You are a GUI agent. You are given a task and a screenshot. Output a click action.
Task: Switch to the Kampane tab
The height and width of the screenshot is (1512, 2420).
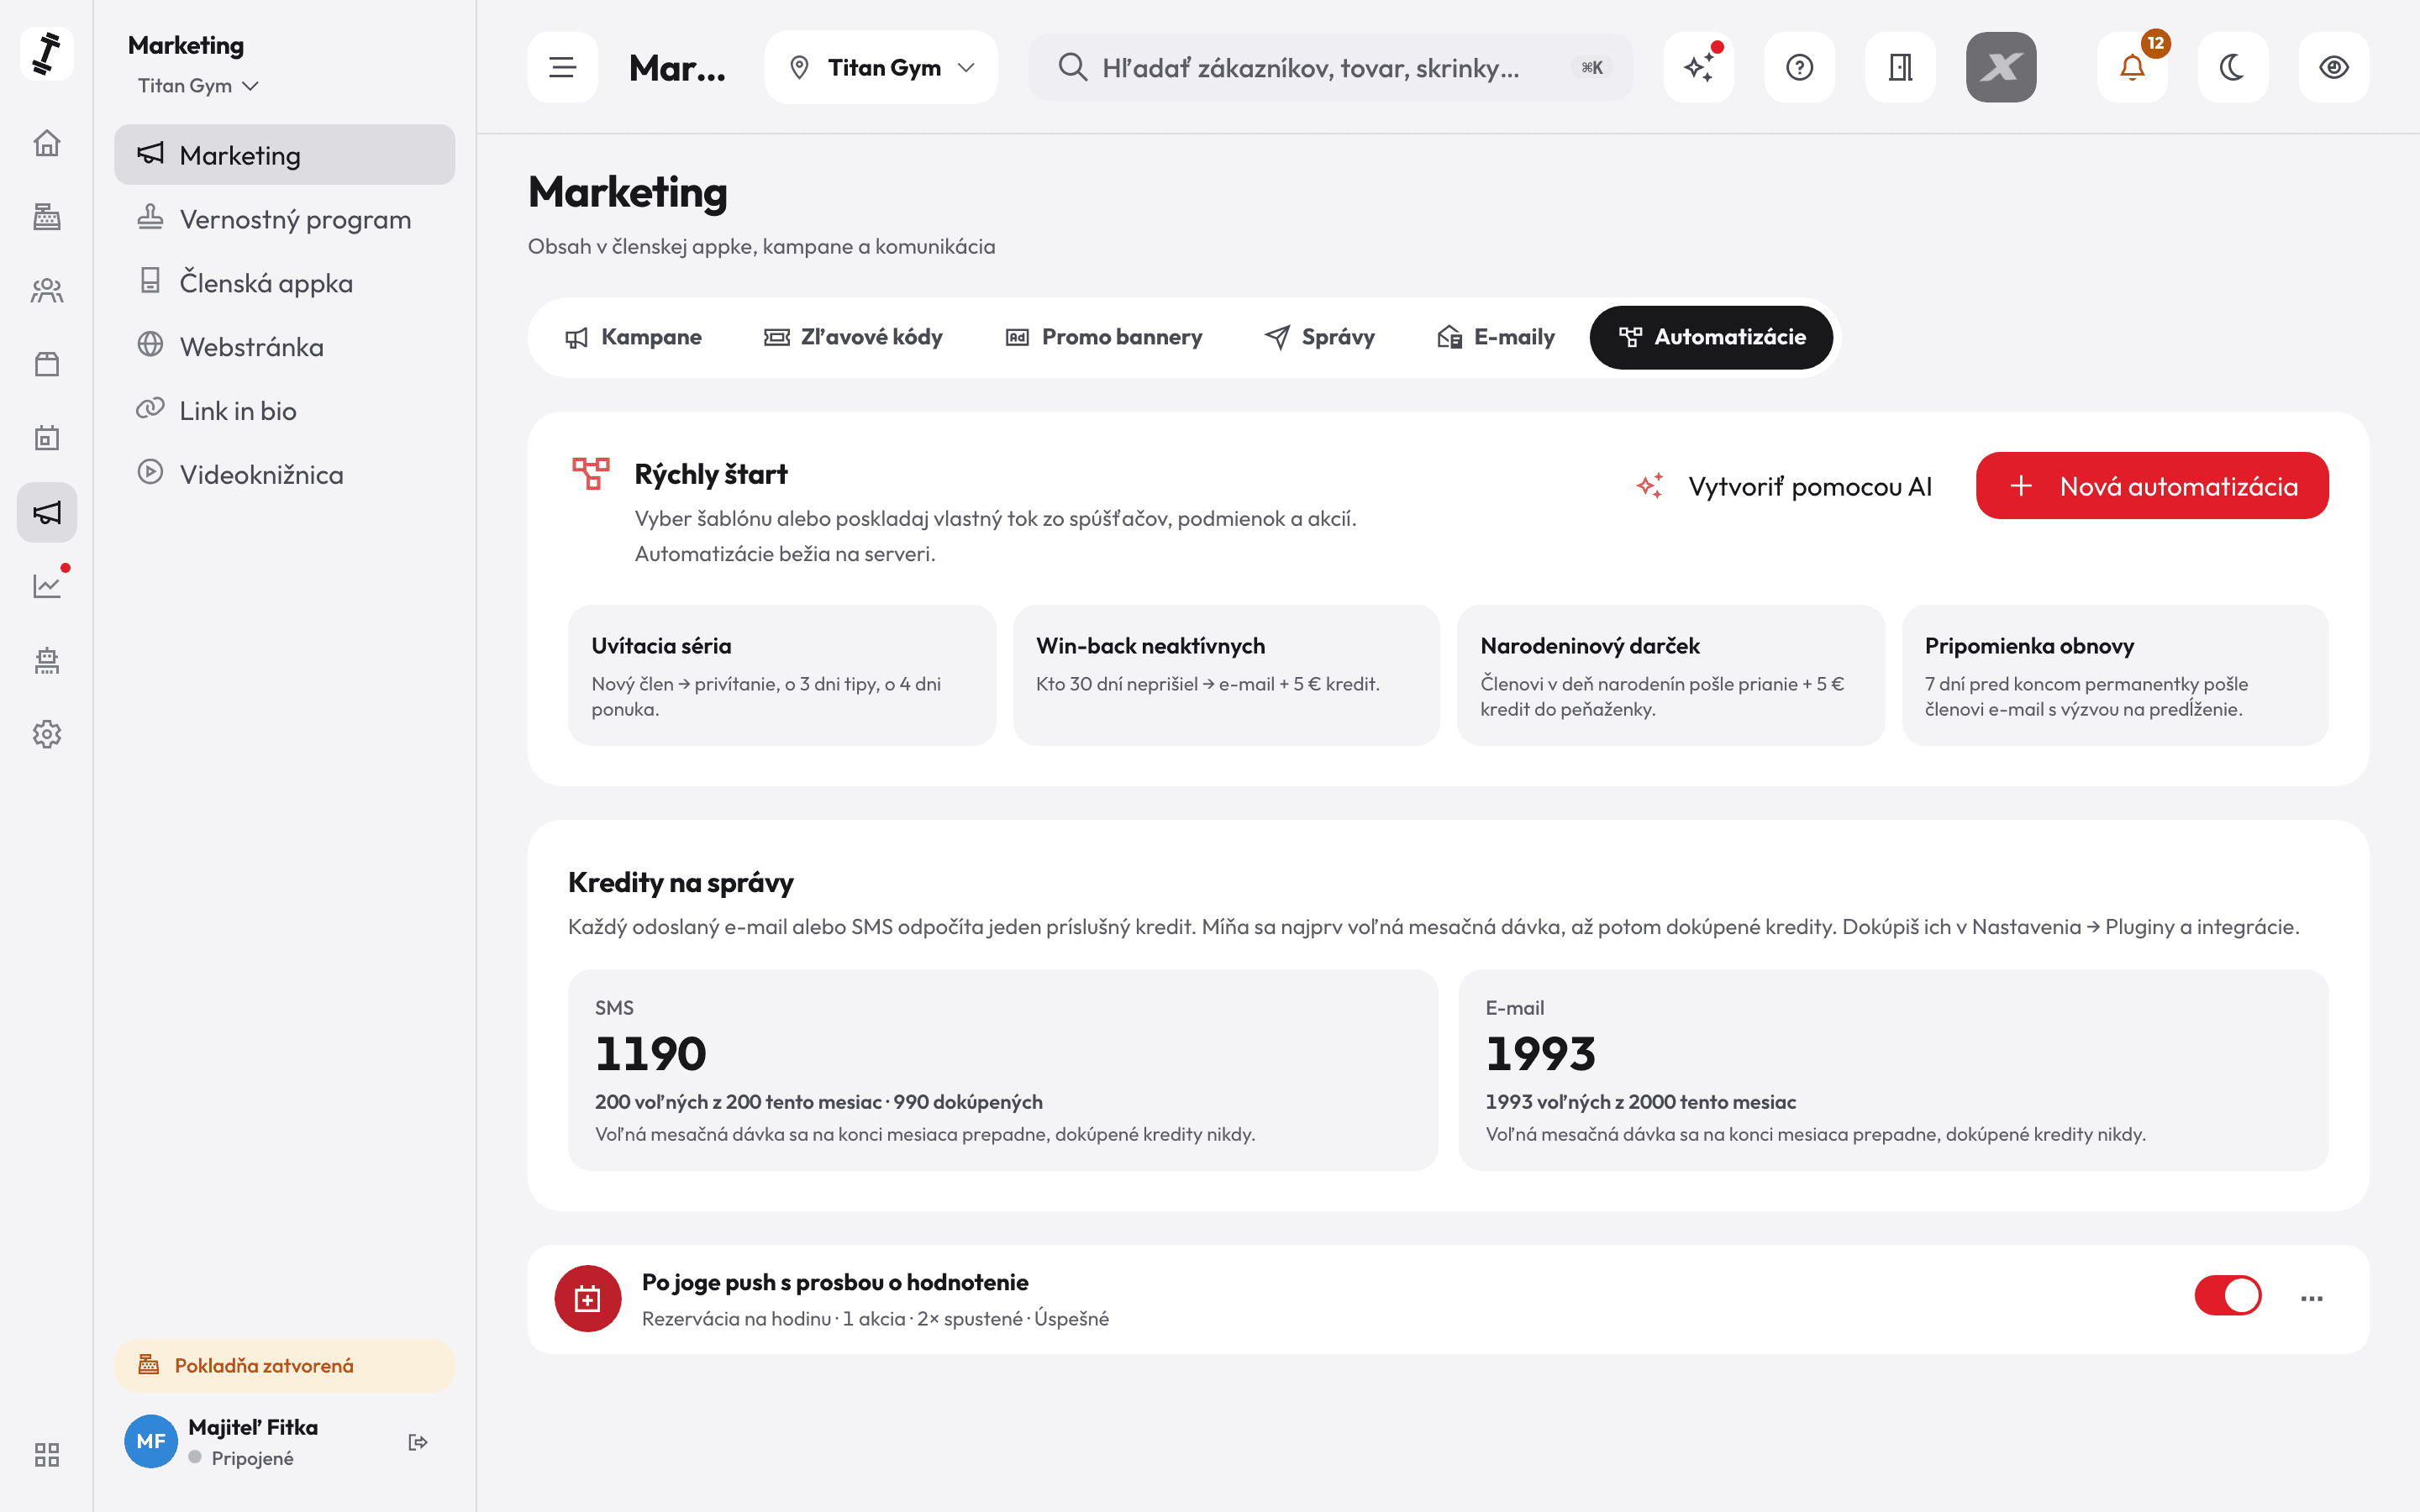pos(633,337)
